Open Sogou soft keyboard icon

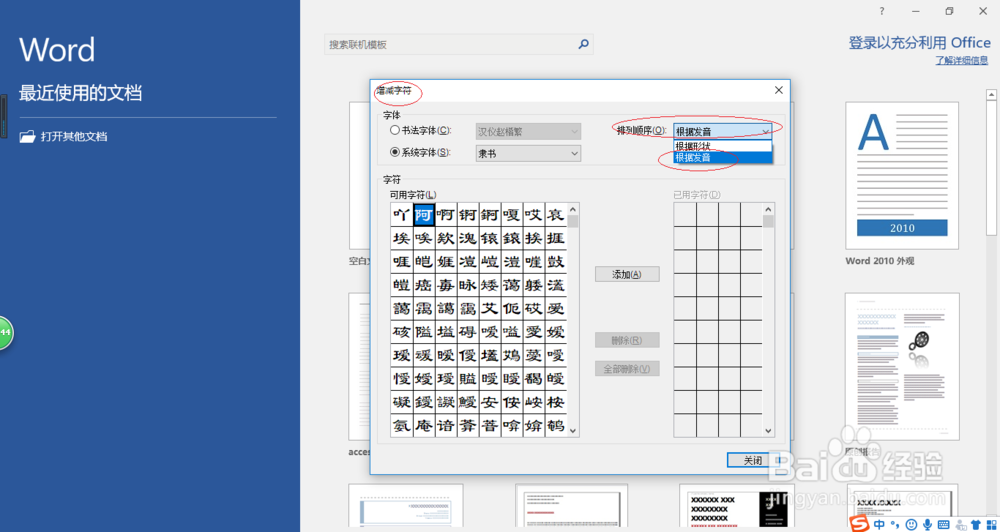pos(944,524)
